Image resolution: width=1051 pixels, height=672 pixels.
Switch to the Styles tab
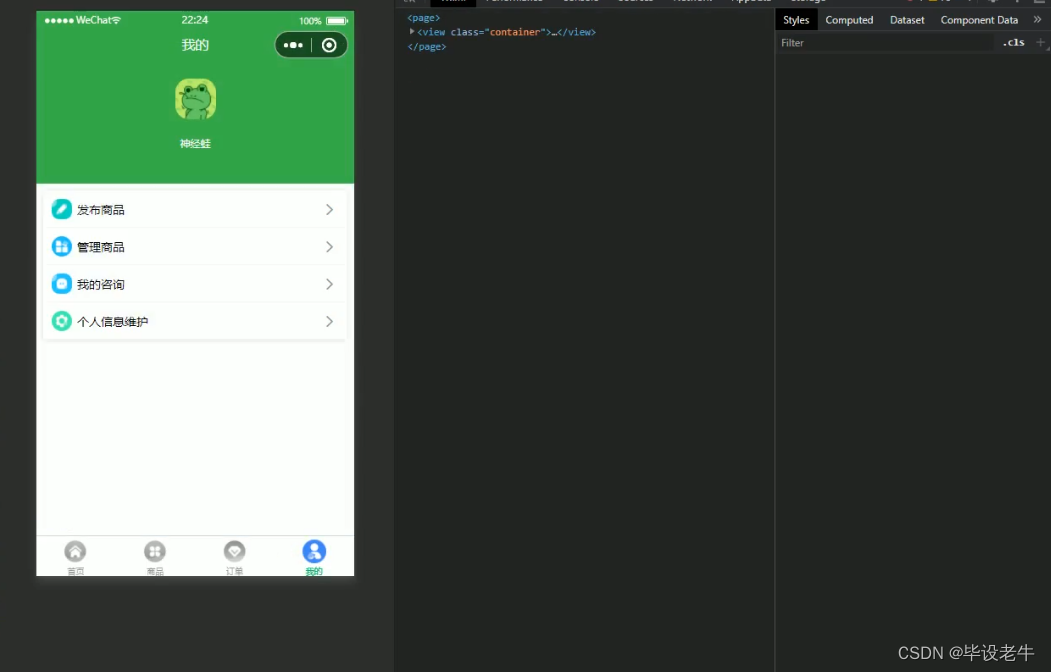[796, 20]
